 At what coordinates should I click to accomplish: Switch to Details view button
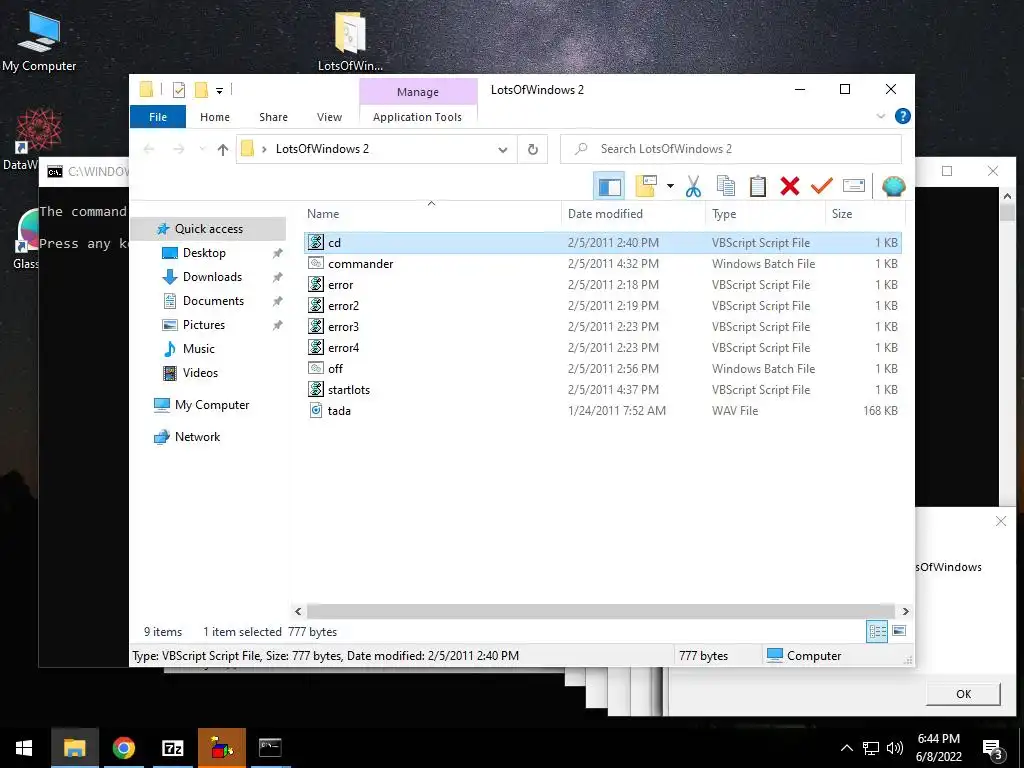[877, 631]
